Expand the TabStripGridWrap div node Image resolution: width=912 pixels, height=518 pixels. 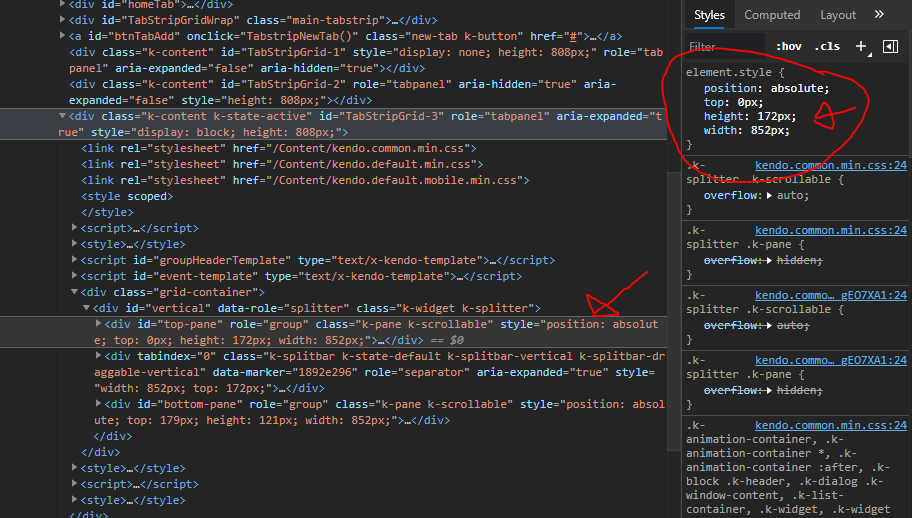62,19
